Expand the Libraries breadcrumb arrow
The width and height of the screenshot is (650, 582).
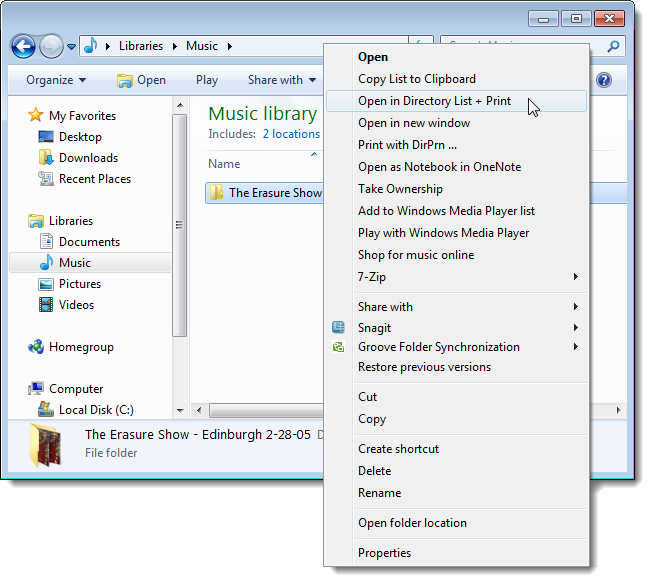tap(175, 46)
